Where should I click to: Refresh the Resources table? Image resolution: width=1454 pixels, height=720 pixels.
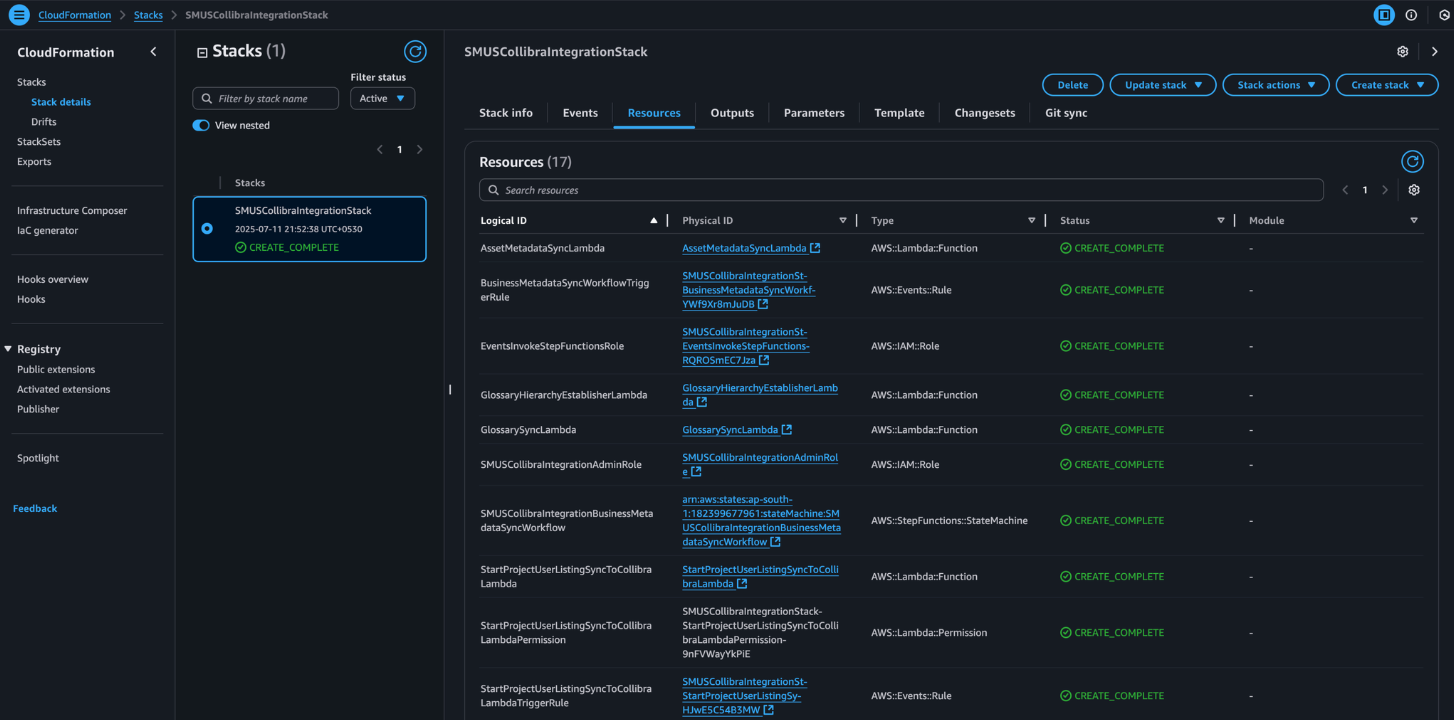point(1411,162)
